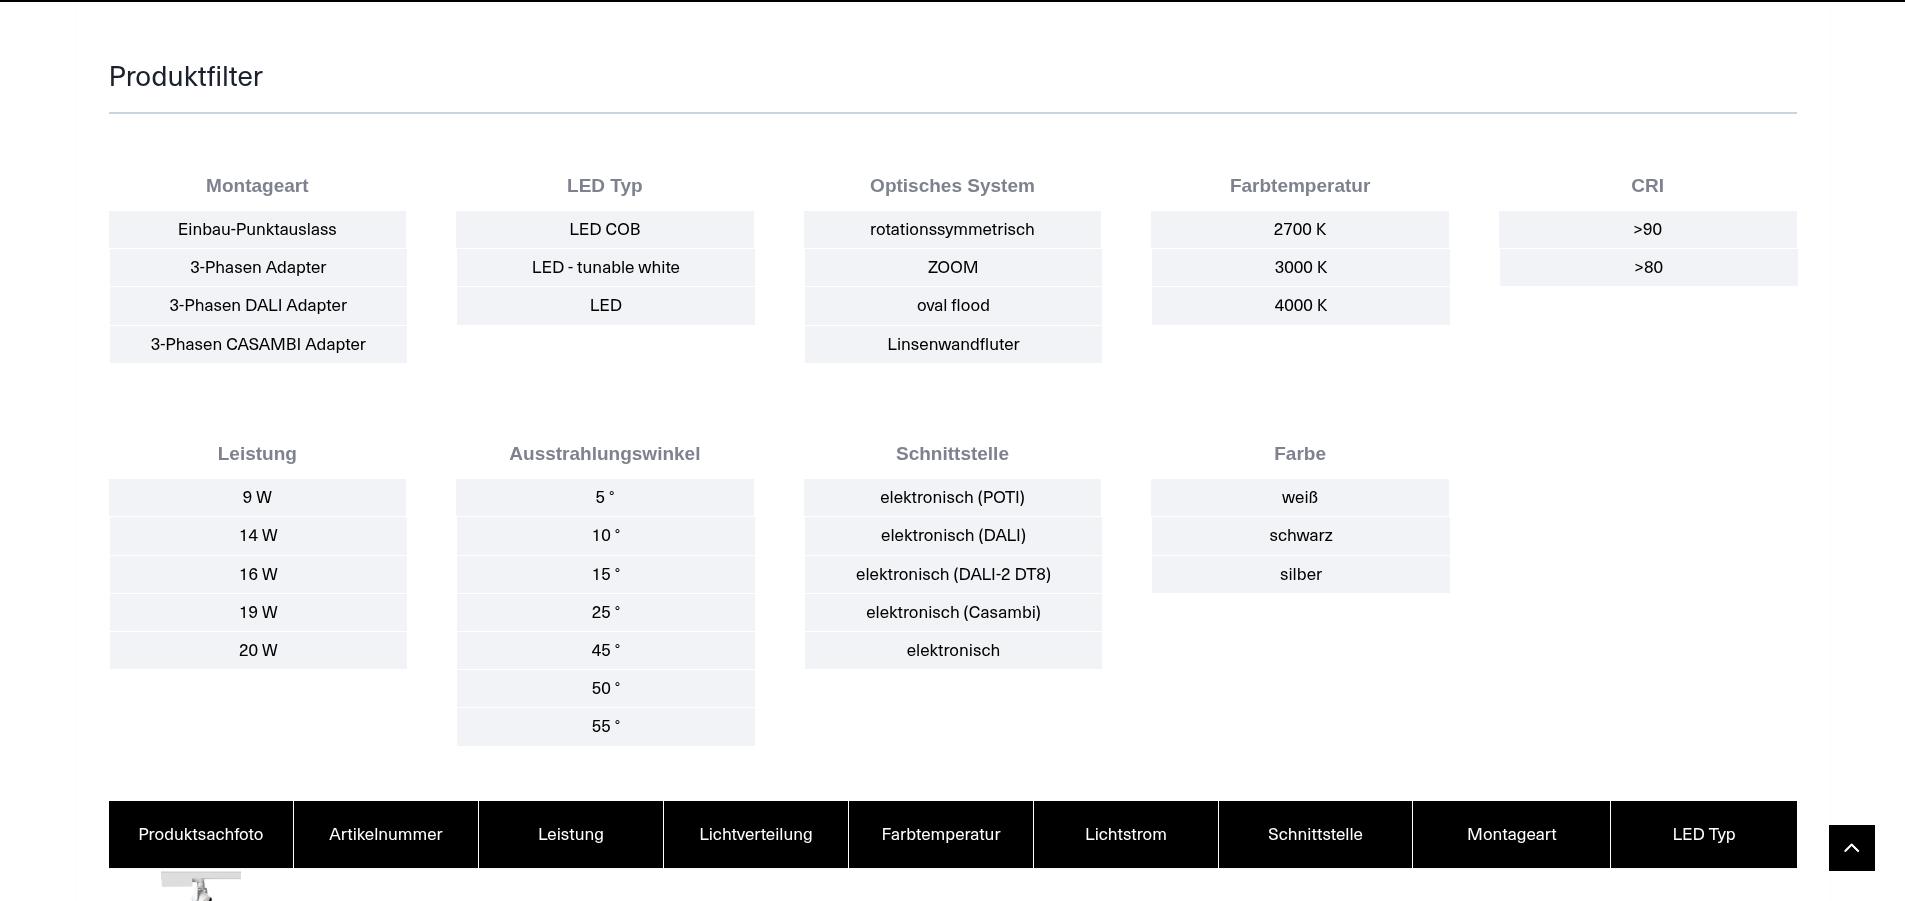Select the schwarz color filter
Screen dimensions: 1905x901
click(1300, 536)
